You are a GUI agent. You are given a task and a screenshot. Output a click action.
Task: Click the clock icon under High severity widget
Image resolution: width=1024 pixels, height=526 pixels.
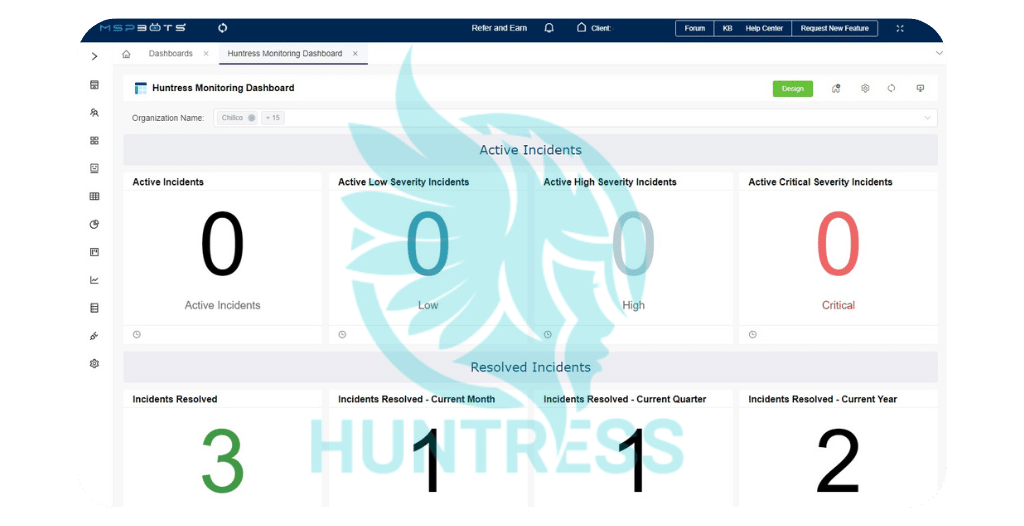click(548, 335)
